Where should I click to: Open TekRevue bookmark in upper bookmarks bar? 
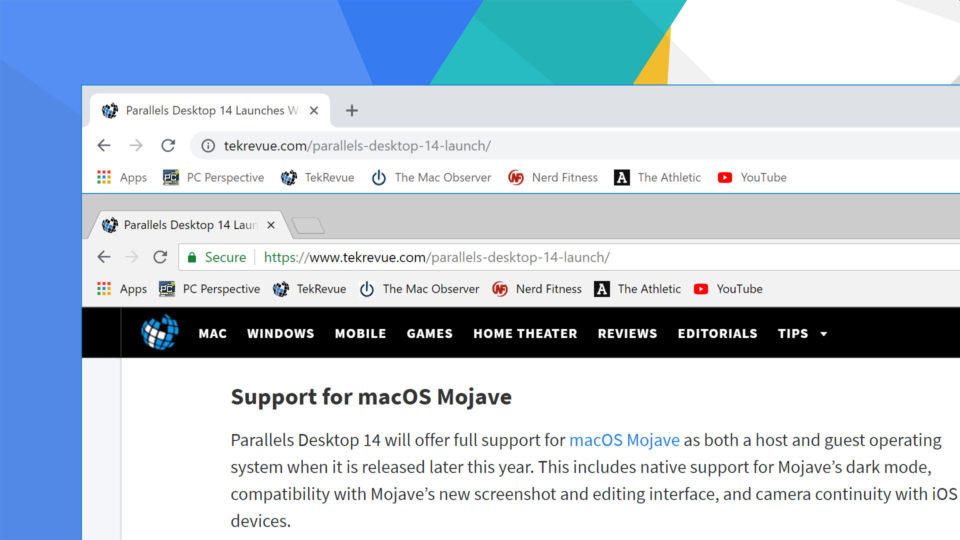pos(317,178)
